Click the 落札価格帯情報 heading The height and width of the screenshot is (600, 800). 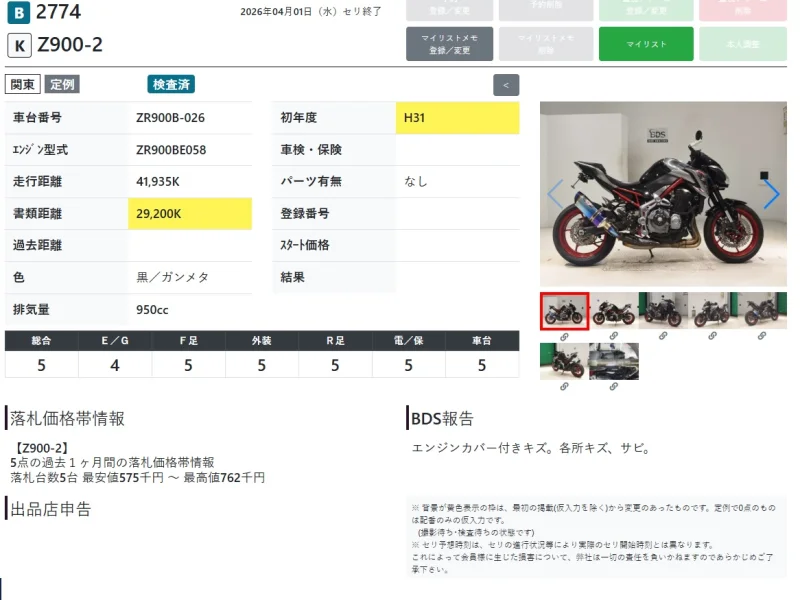click(x=67, y=419)
